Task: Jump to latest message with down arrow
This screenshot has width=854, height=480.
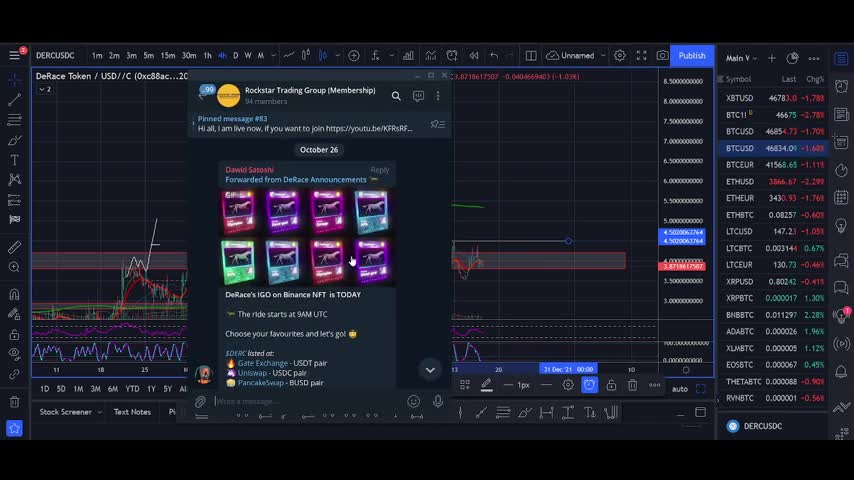Action: (x=430, y=370)
